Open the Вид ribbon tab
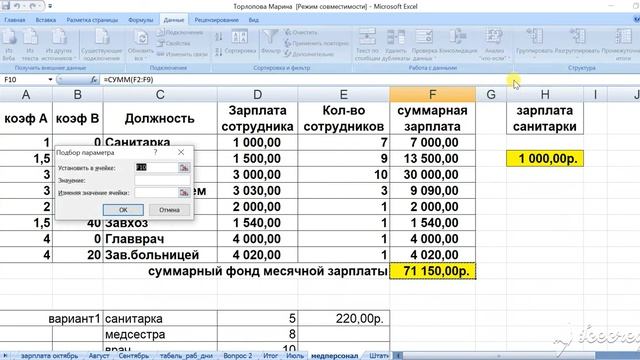 (253, 20)
